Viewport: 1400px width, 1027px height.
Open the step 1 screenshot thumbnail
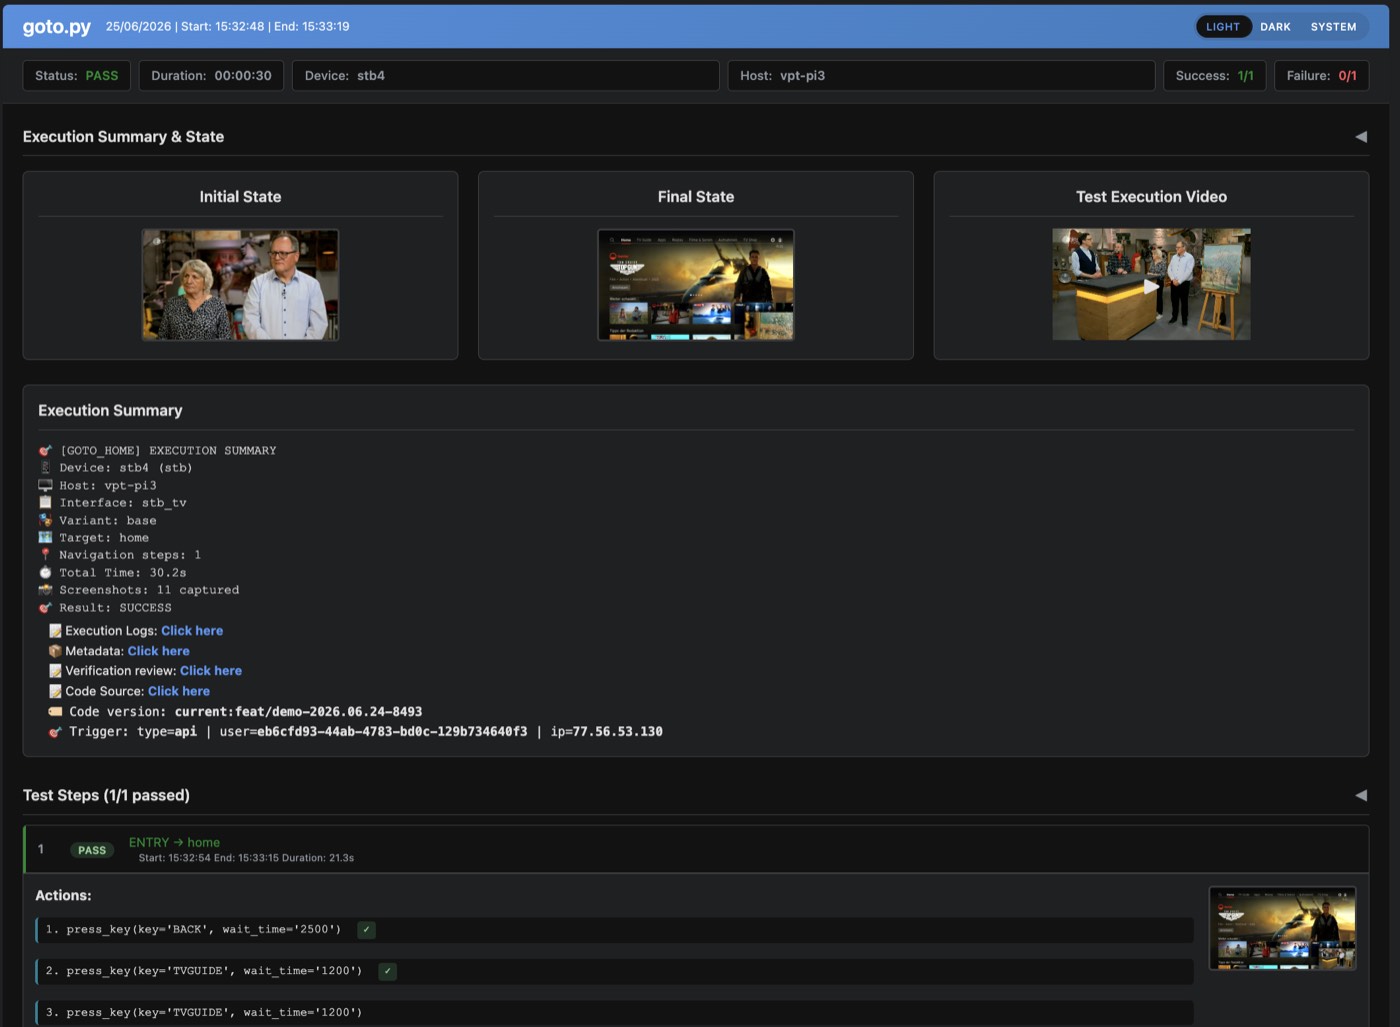tap(1282, 929)
